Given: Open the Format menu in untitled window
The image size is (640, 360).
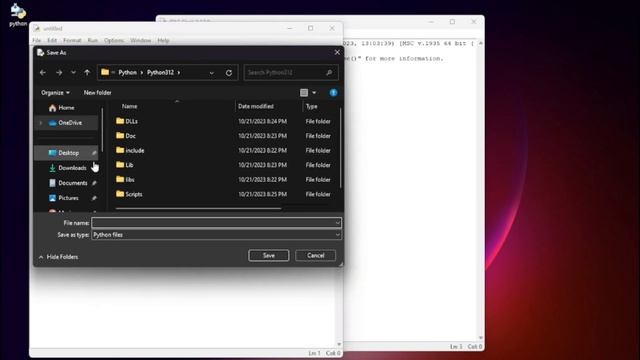Looking at the screenshot, I should pyautogui.click(x=72, y=40).
